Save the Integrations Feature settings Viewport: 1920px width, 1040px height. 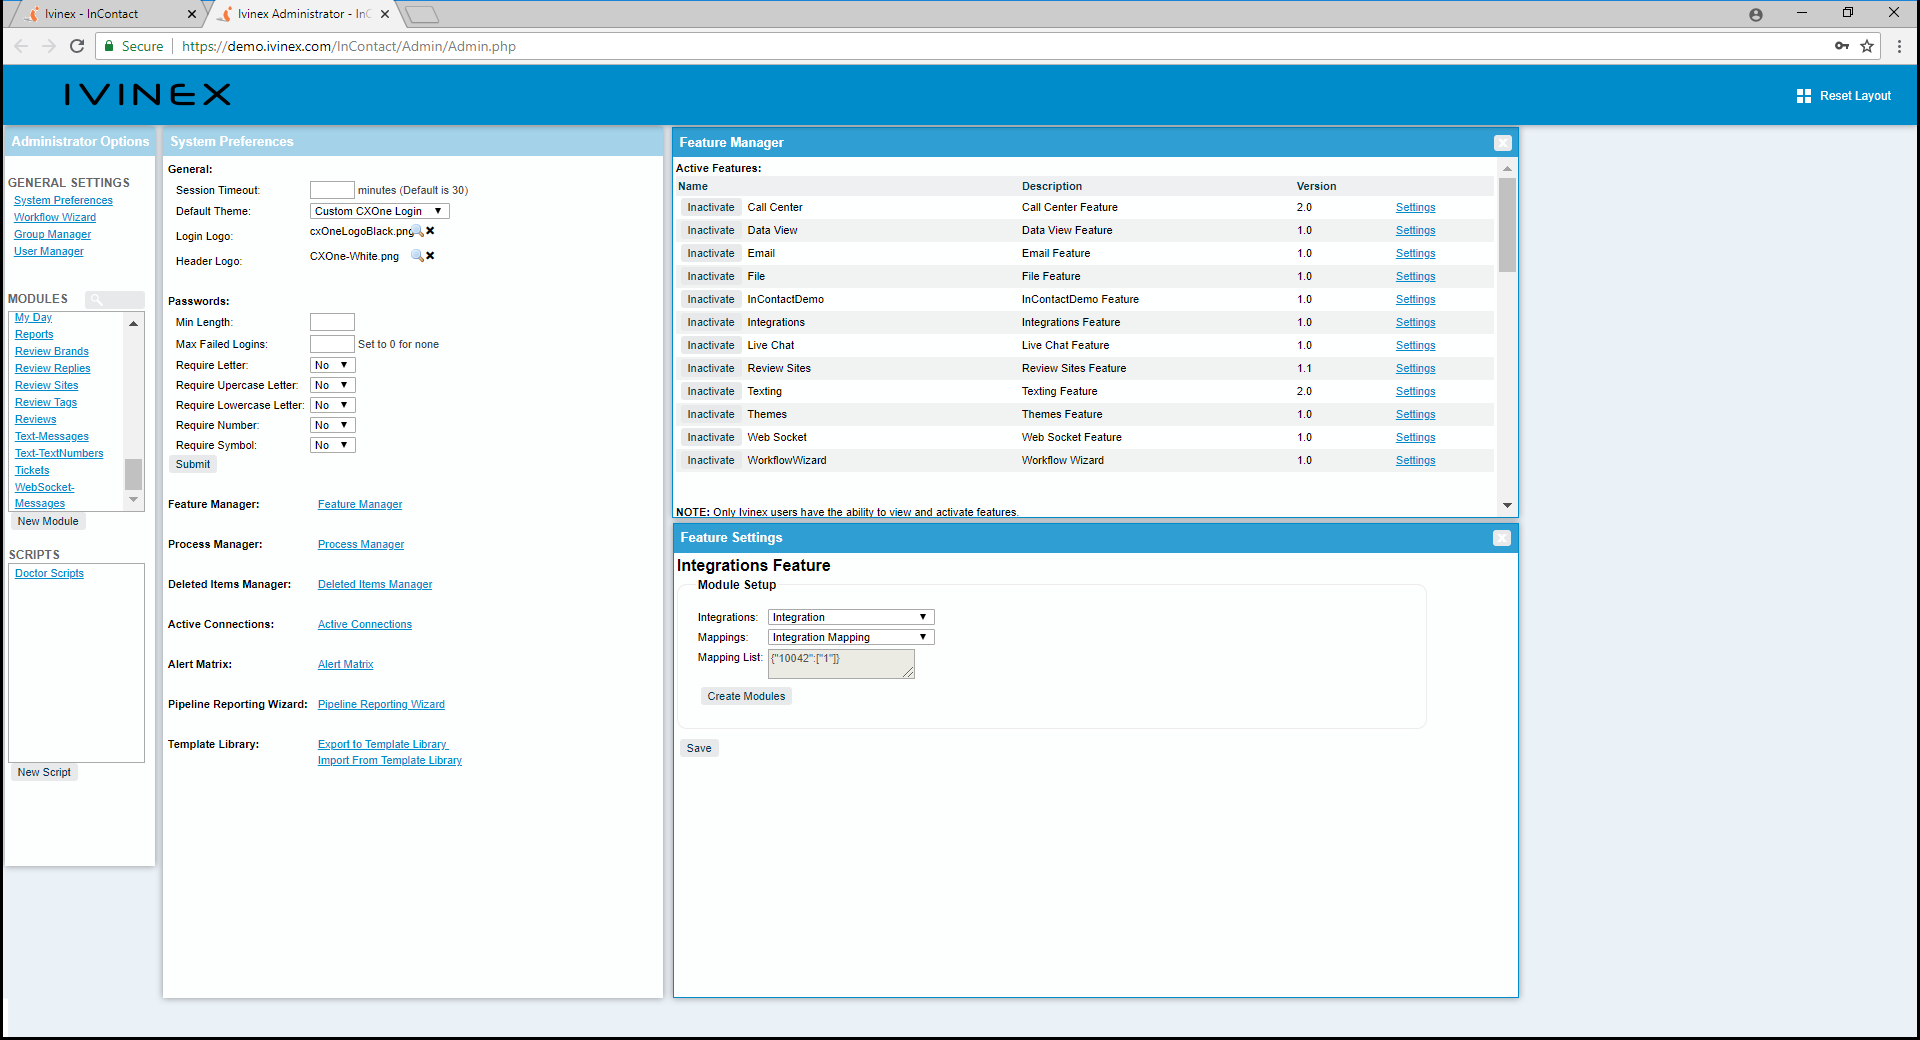pos(699,748)
